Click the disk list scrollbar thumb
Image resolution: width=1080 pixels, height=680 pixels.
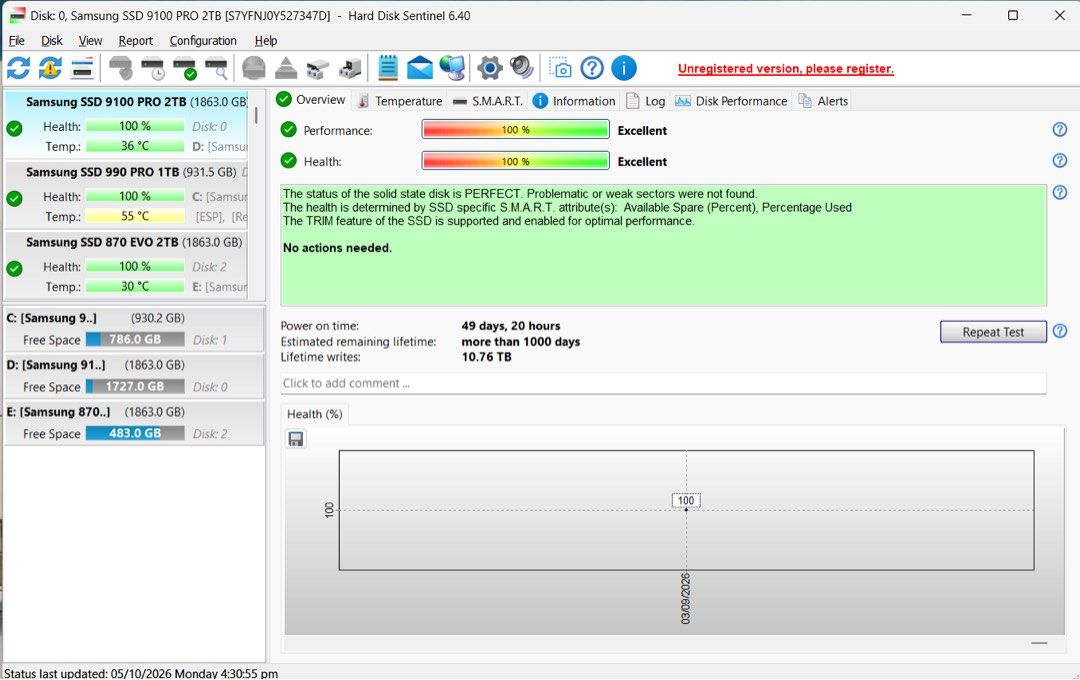(256, 114)
